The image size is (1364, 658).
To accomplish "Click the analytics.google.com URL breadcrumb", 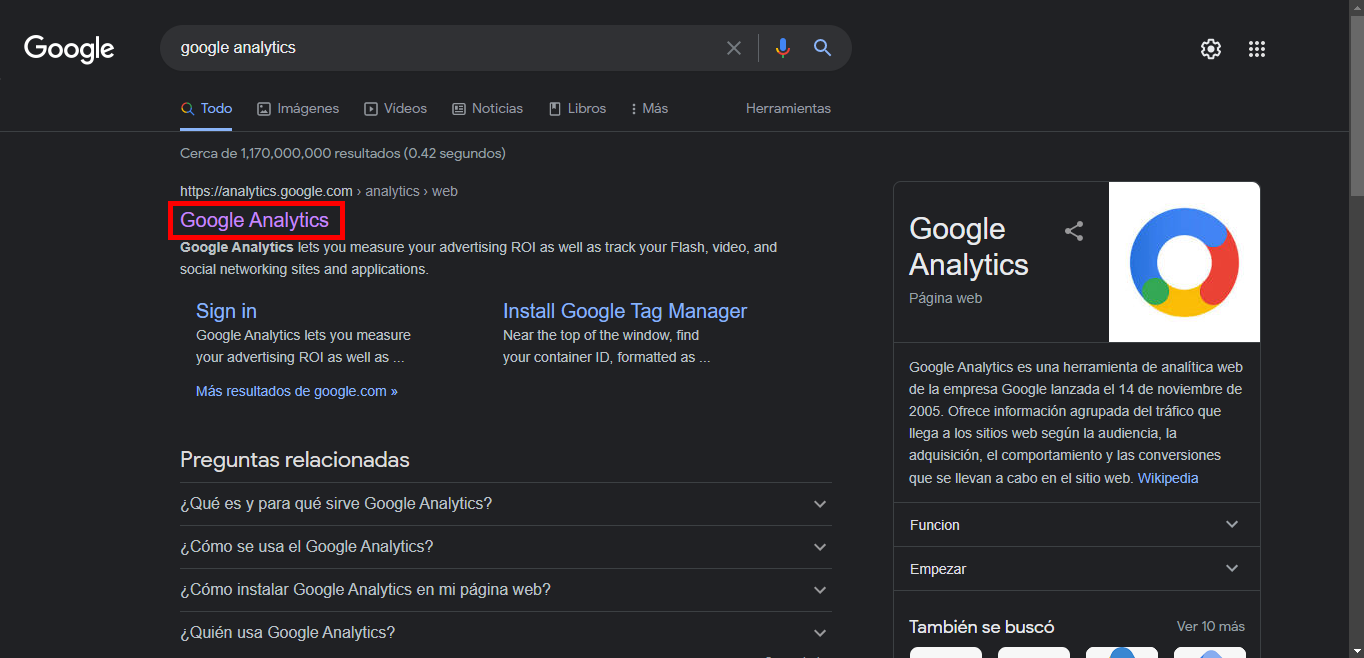I will pos(318,191).
